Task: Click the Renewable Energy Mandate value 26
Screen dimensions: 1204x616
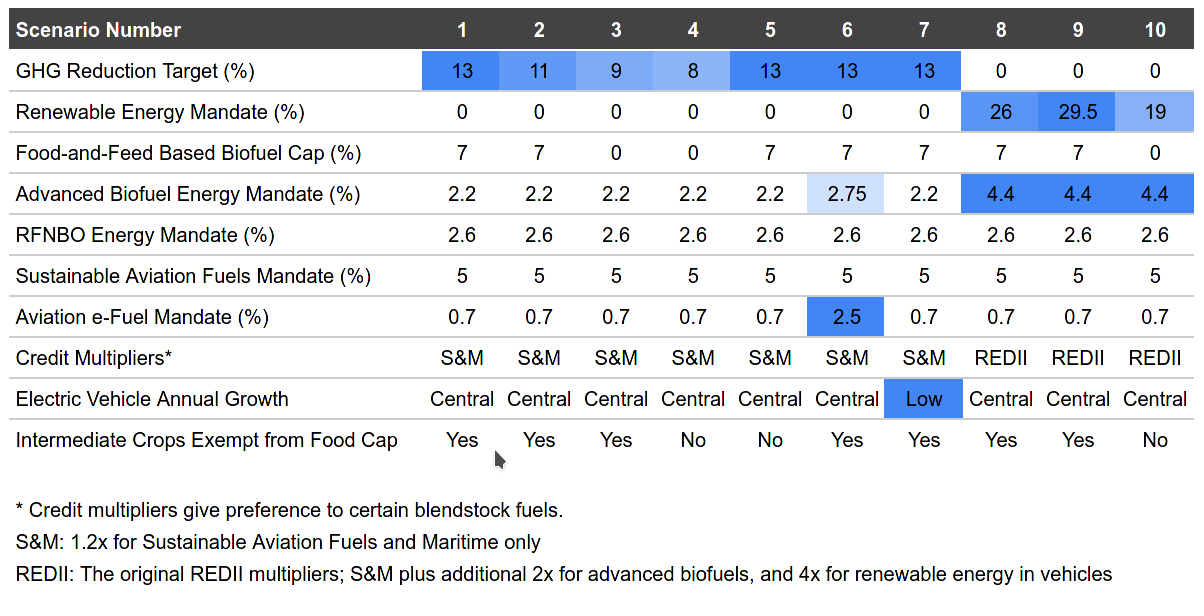Action: (1000, 112)
